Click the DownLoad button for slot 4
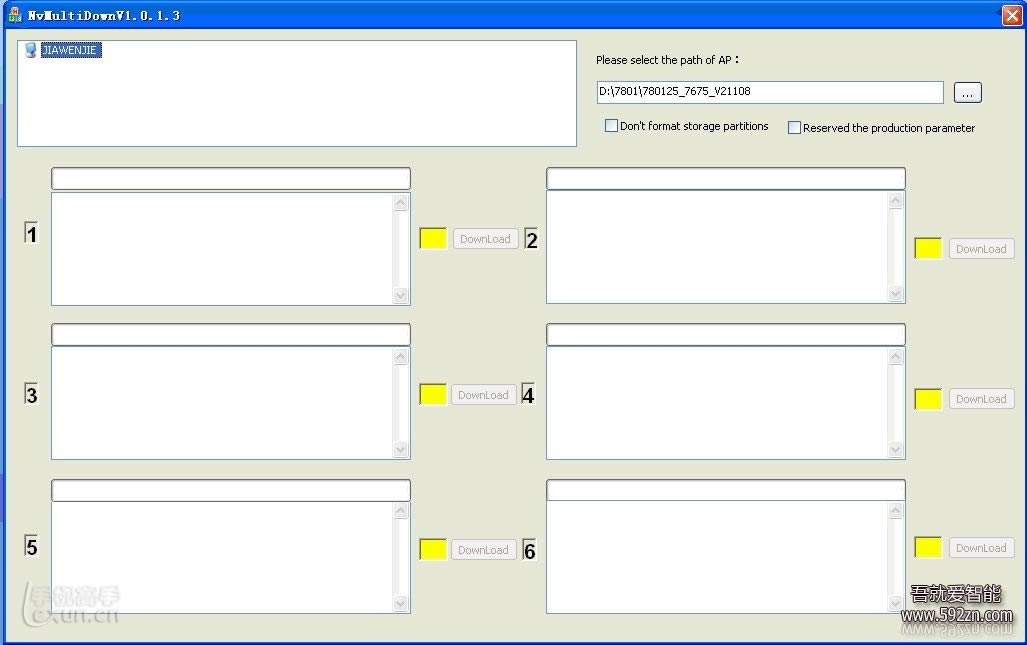 point(980,399)
